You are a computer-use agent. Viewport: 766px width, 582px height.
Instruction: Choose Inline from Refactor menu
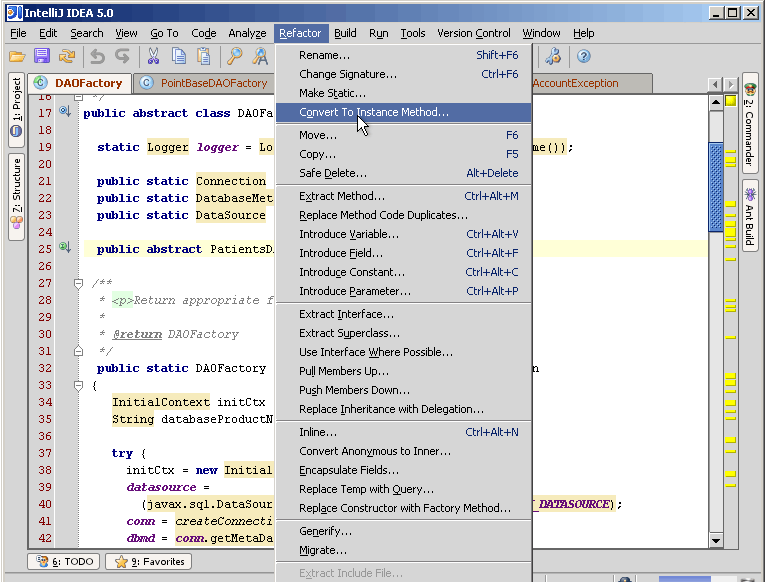404,432
